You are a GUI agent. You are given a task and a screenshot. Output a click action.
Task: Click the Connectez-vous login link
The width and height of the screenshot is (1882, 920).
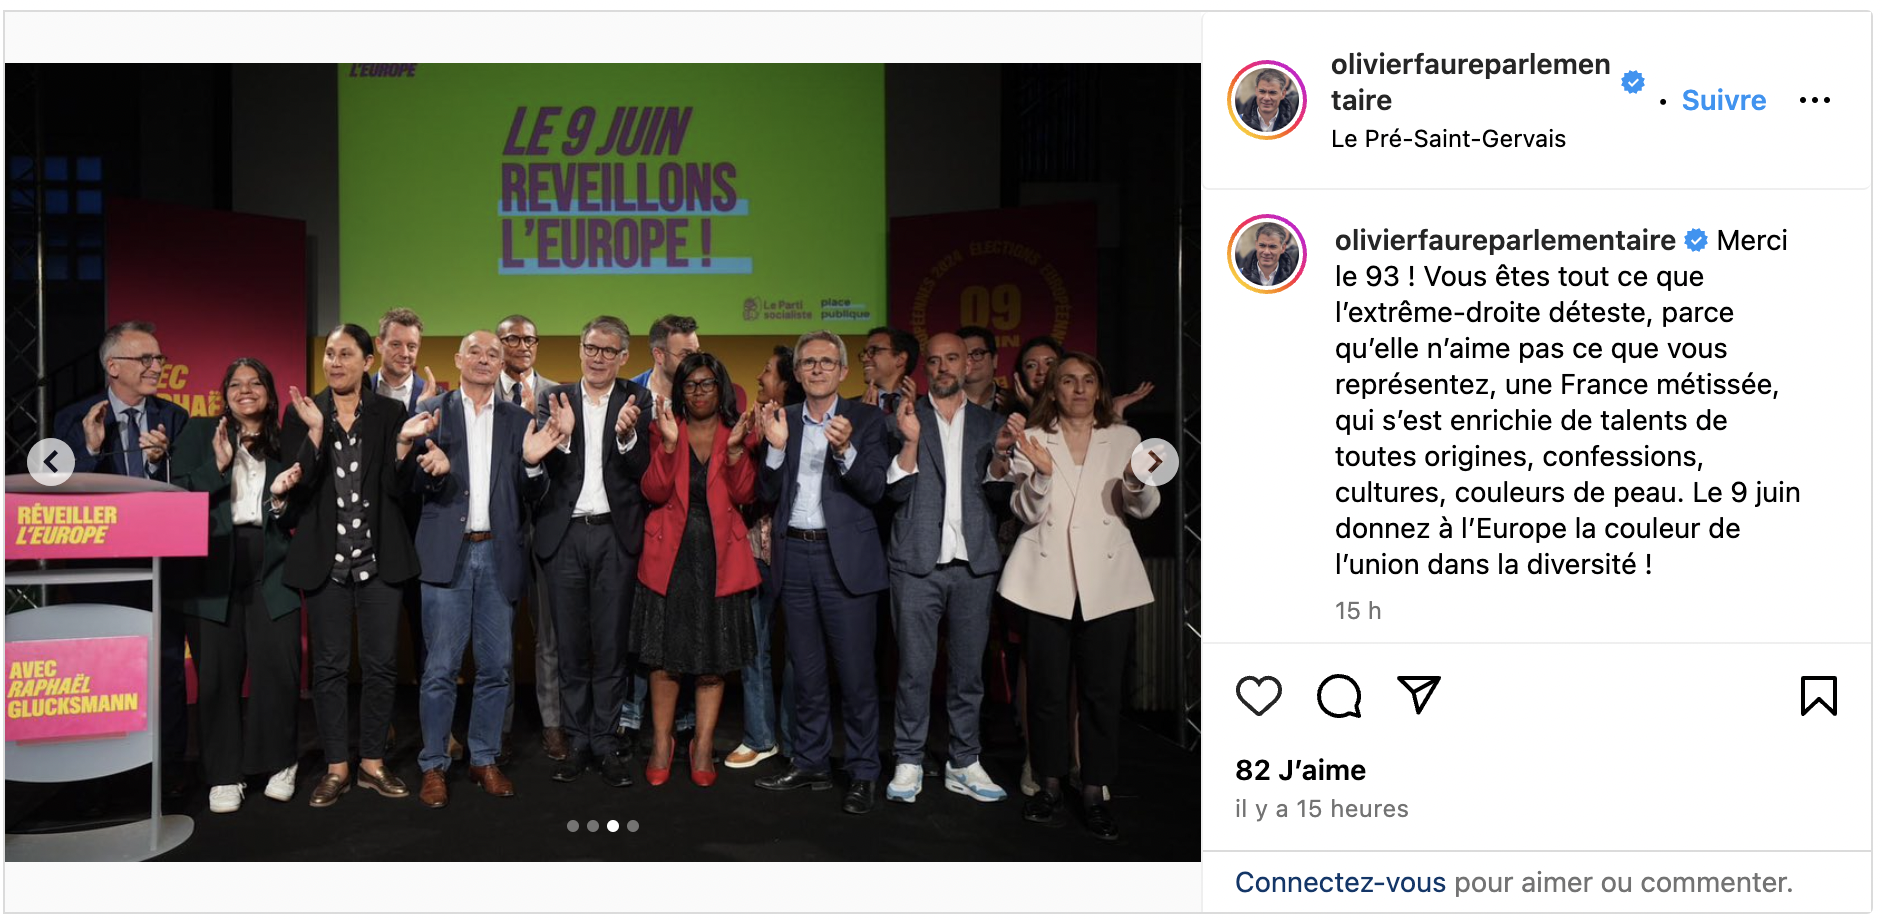(x=1340, y=882)
